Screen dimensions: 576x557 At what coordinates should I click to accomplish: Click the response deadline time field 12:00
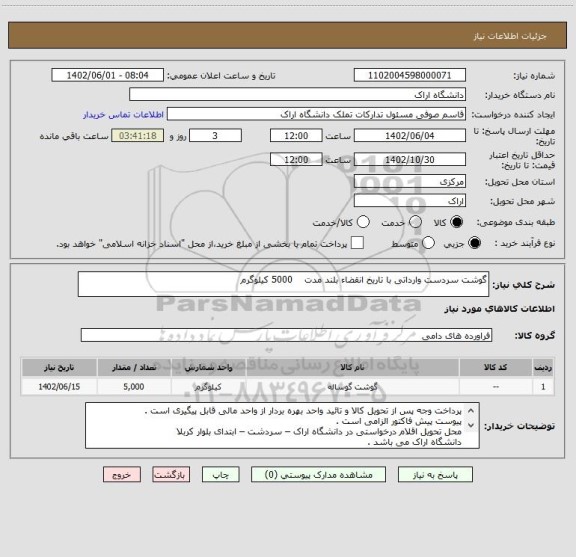296,136
